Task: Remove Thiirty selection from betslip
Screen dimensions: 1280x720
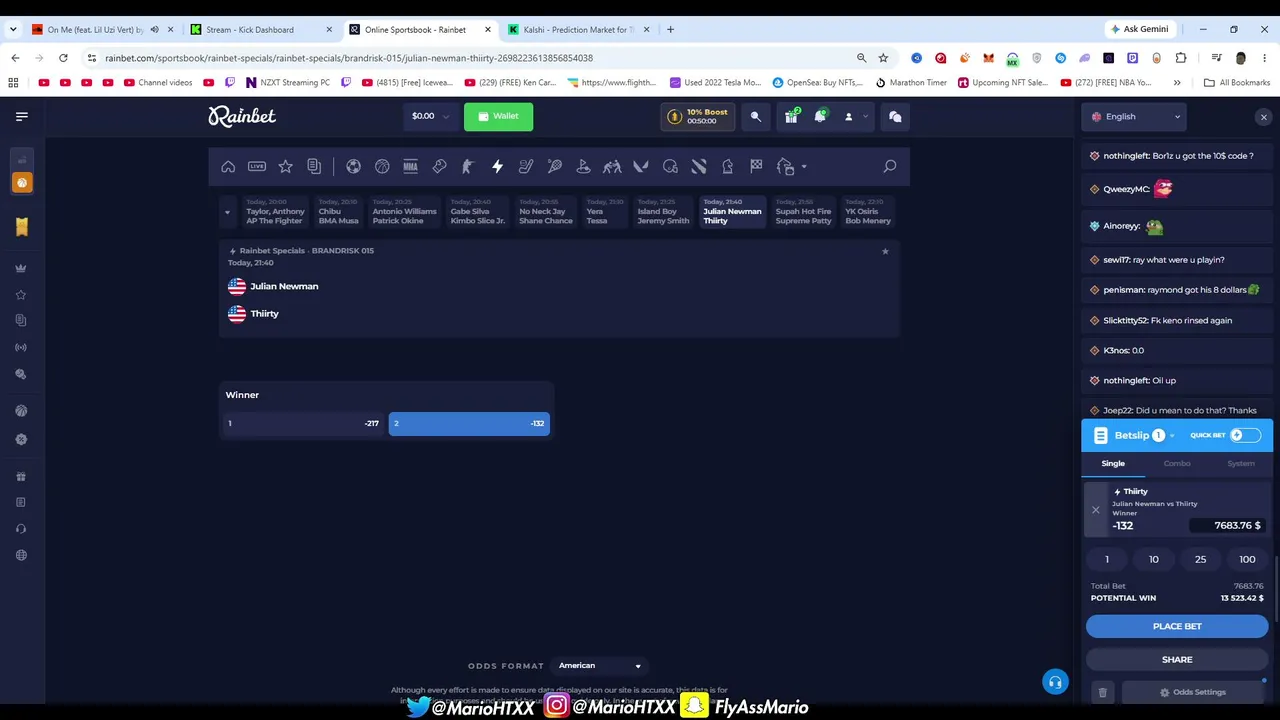Action: [1095, 510]
